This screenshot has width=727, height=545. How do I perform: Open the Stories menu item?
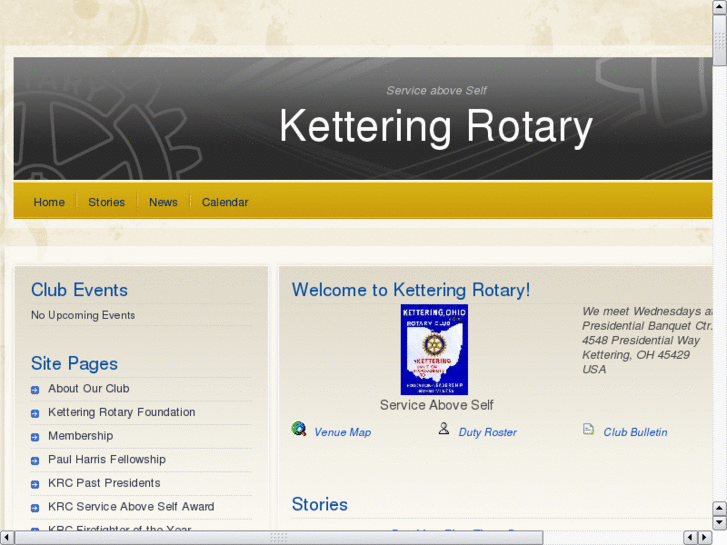[107, 202]
